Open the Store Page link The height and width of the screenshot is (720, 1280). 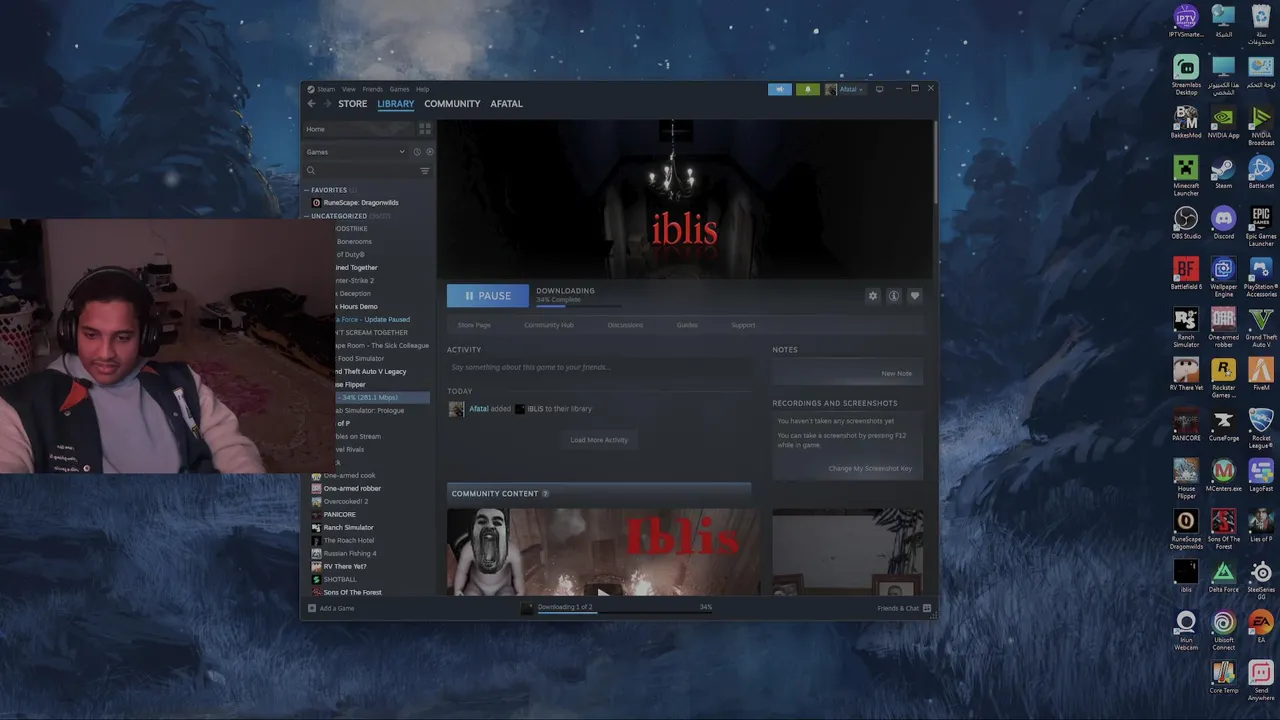point(474,325)
